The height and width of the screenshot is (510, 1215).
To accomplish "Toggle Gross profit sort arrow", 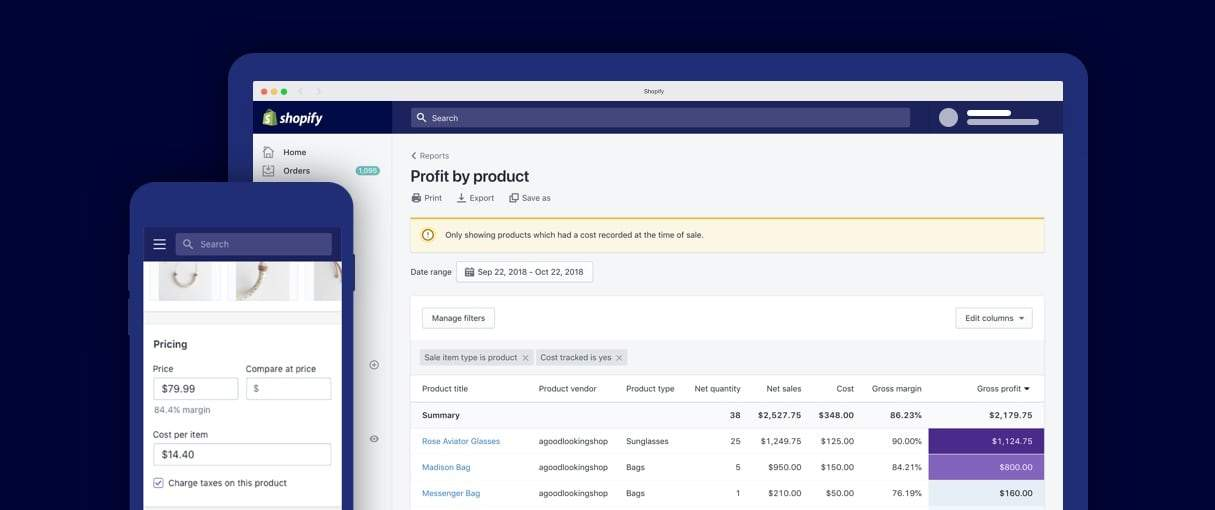I will pos(1027,389).
